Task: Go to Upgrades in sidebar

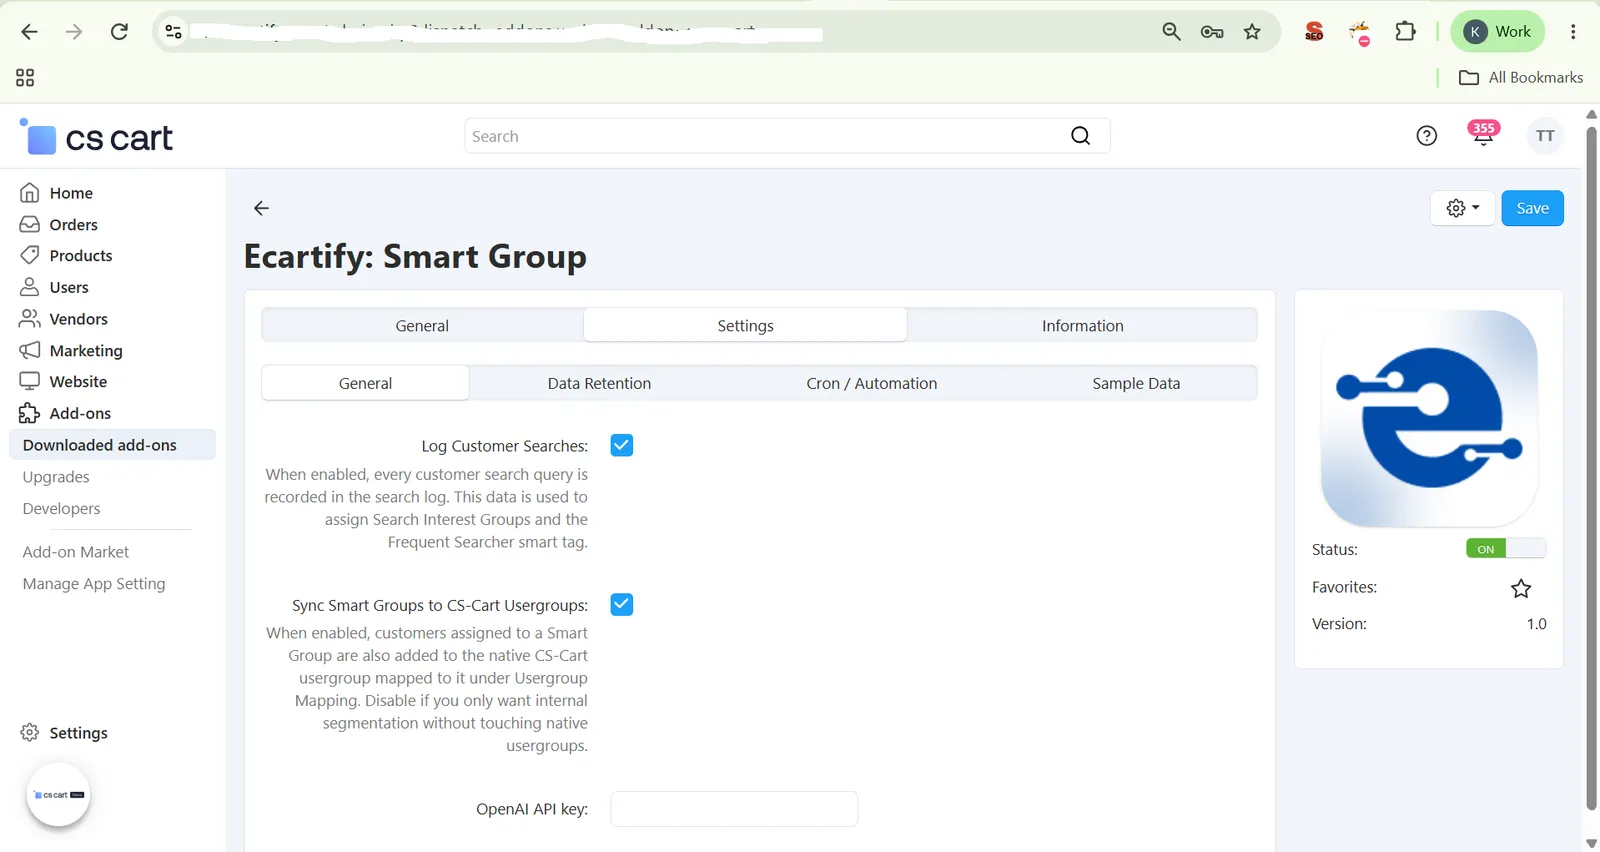Action: [56, 477]
